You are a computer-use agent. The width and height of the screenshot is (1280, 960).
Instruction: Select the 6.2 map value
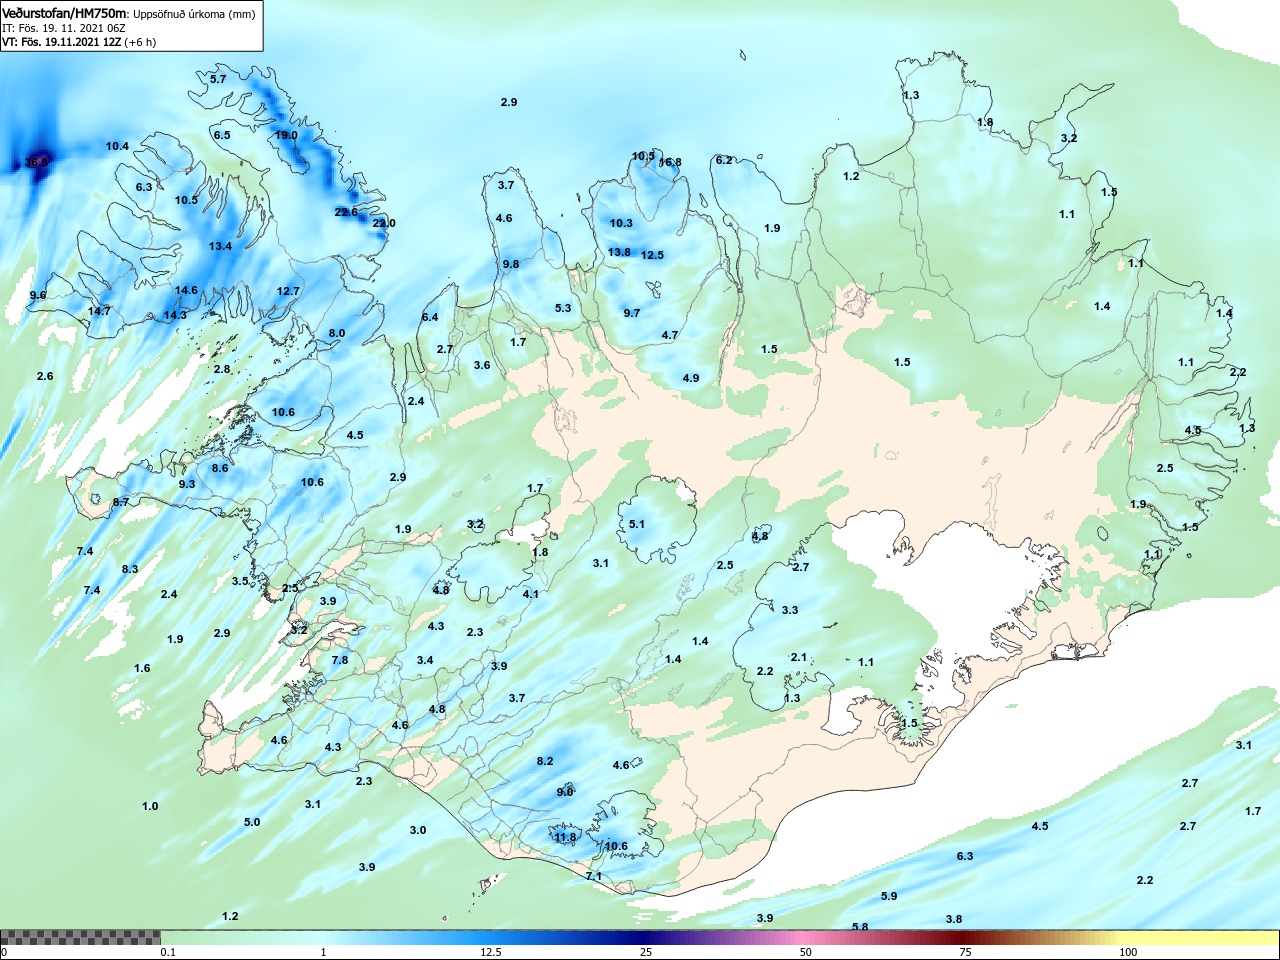724,160
